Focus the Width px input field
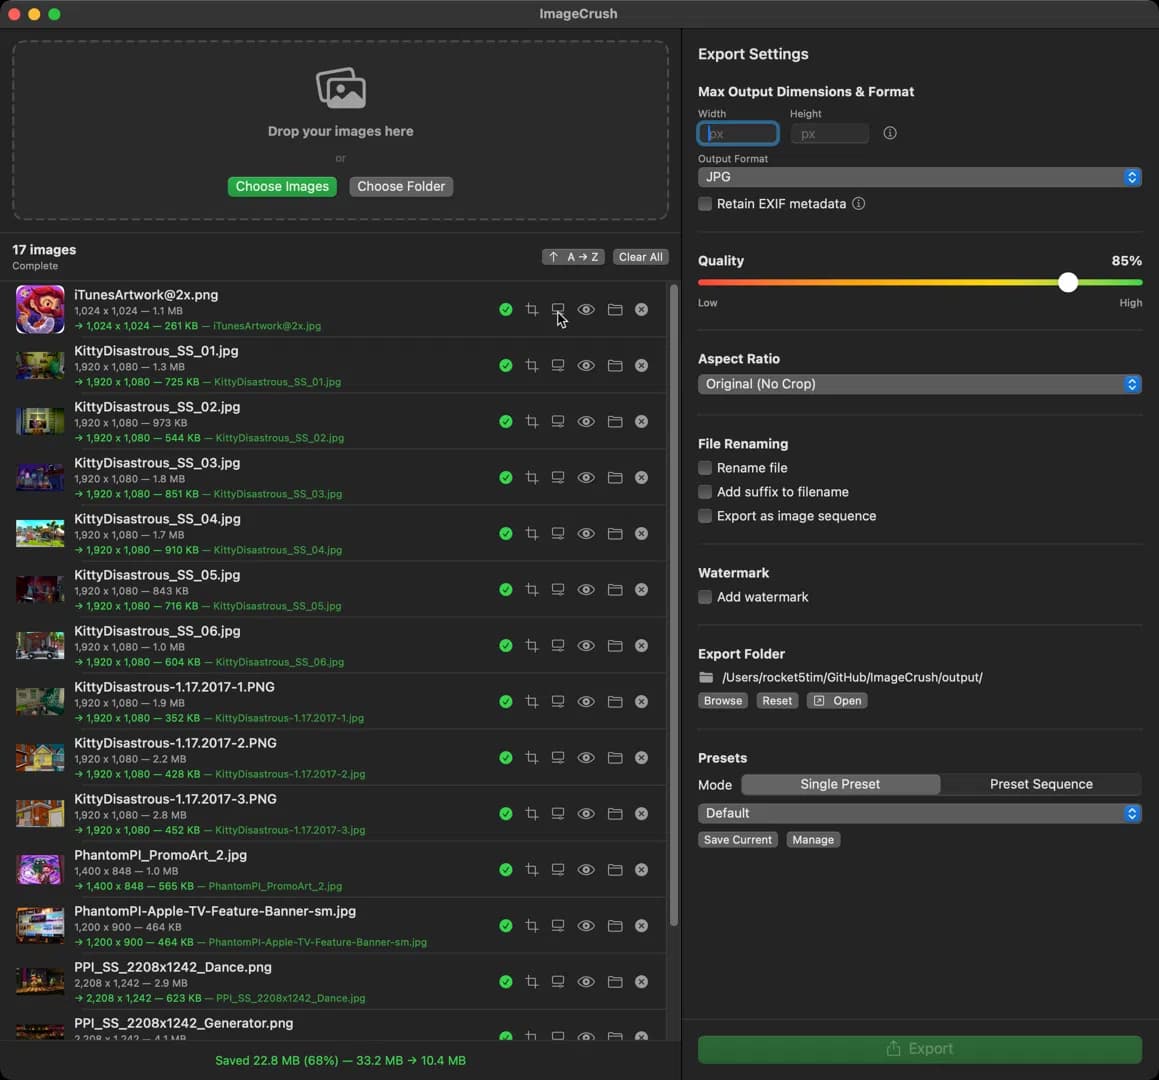1159x1080 pixels. coord(738,134)
